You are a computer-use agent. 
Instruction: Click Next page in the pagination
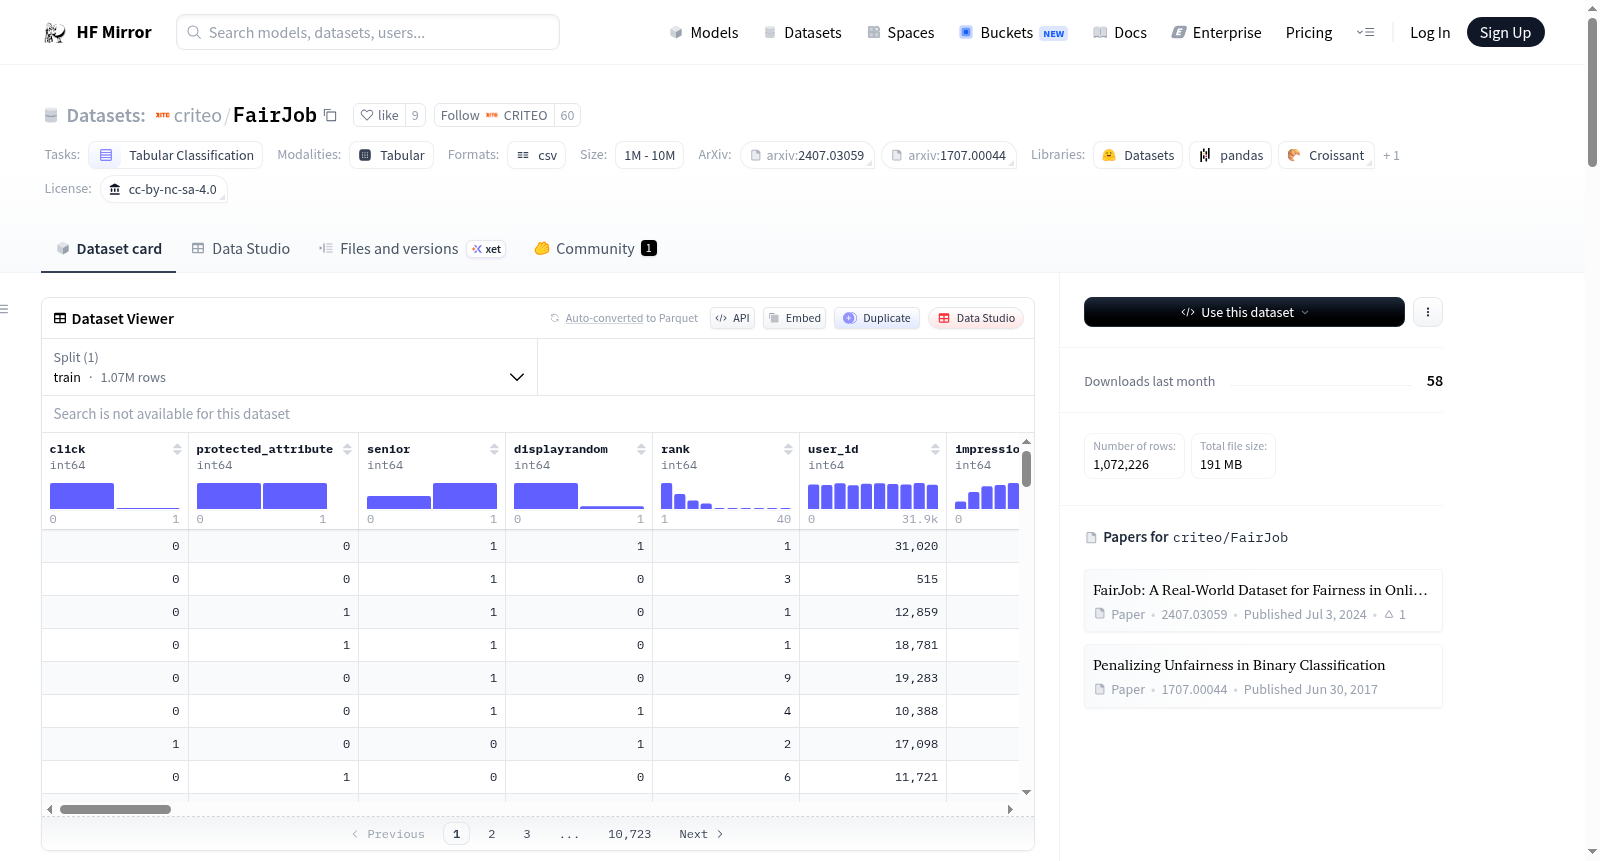pyautogui.click(x=701, y=834)
